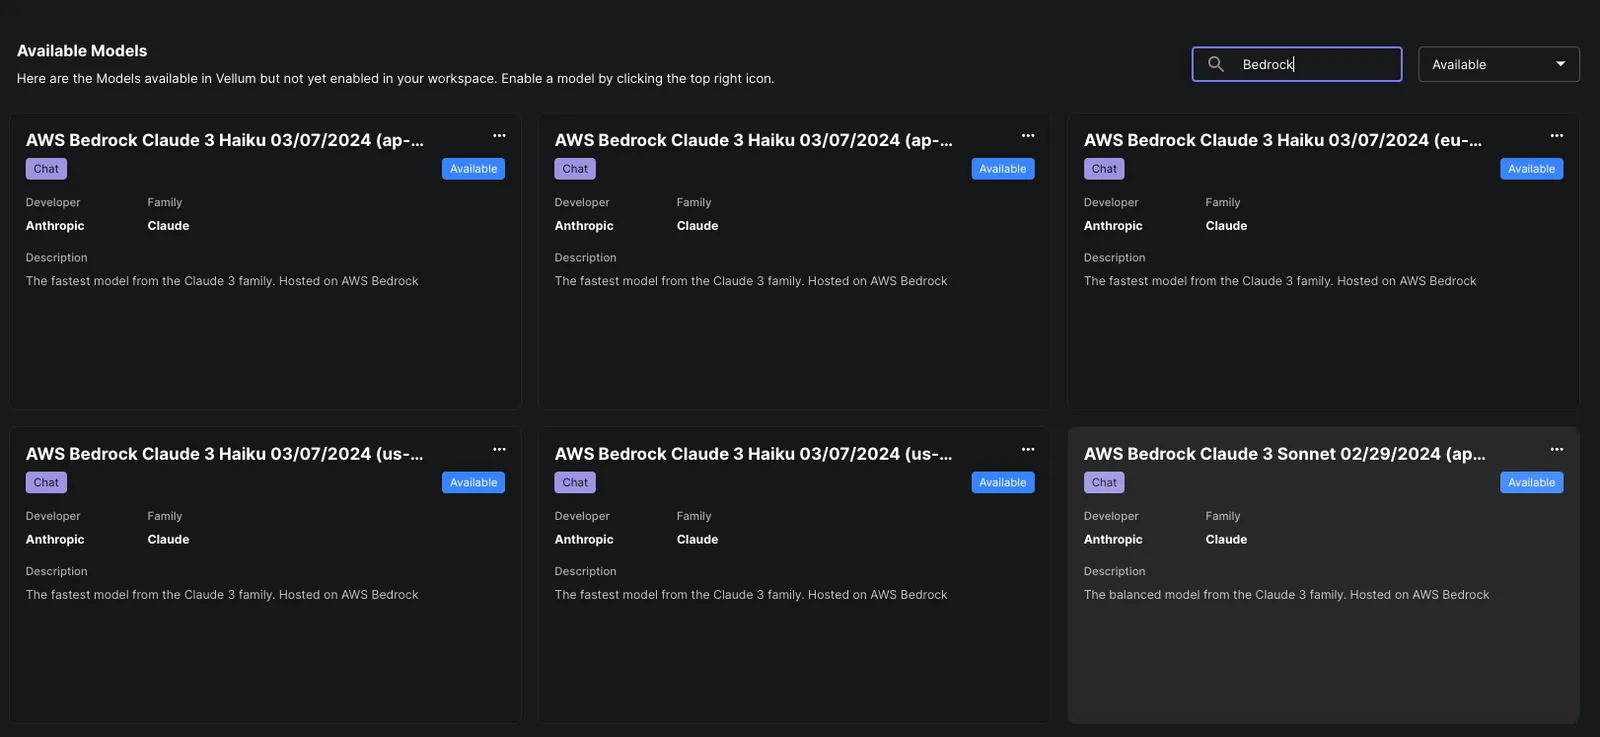Click Chat tag on Claude 3 Sonnet card

pyautogui.click(x=1104, y=483)
